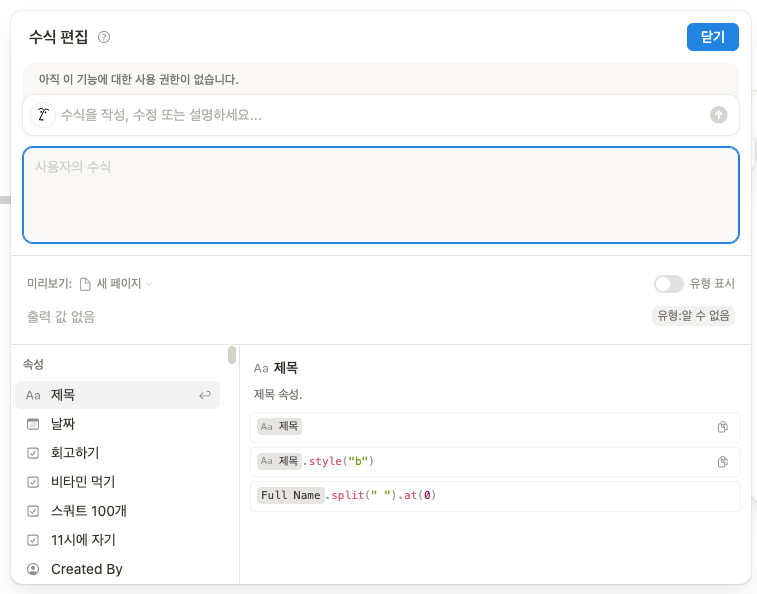Click the Full Name.split example row
The width and height of the screenshot is (757, 594).
tap(495, 496)
